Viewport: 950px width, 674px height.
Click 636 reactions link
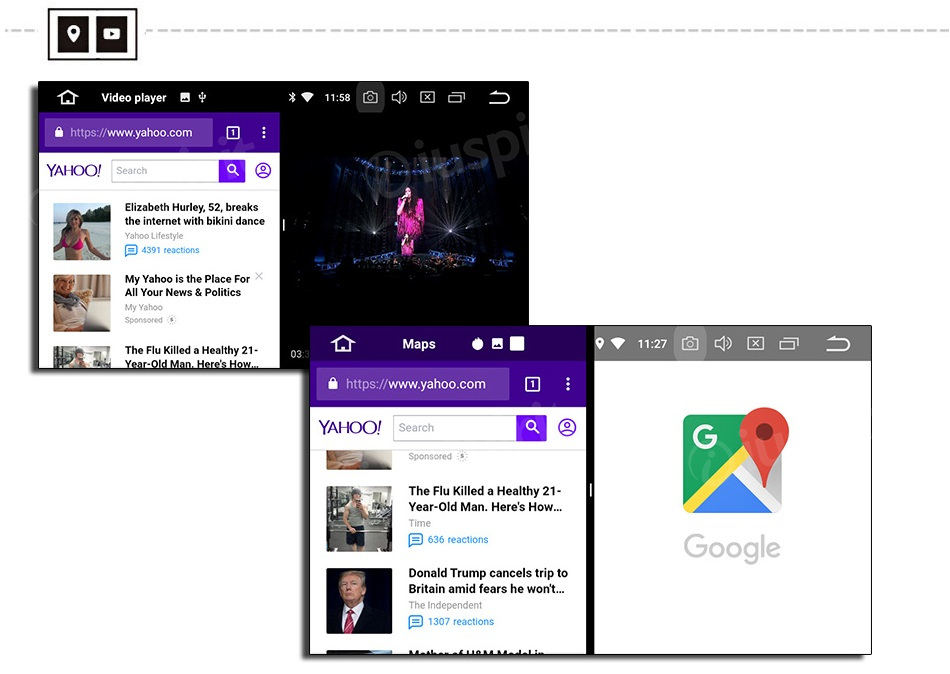(457, 540)
